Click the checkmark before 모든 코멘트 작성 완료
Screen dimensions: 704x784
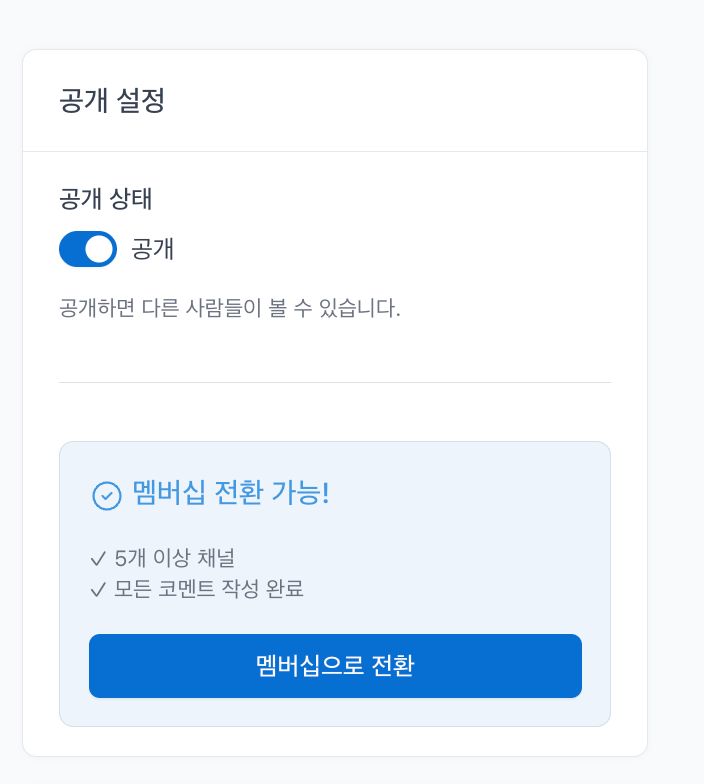[x=98, y=589]
